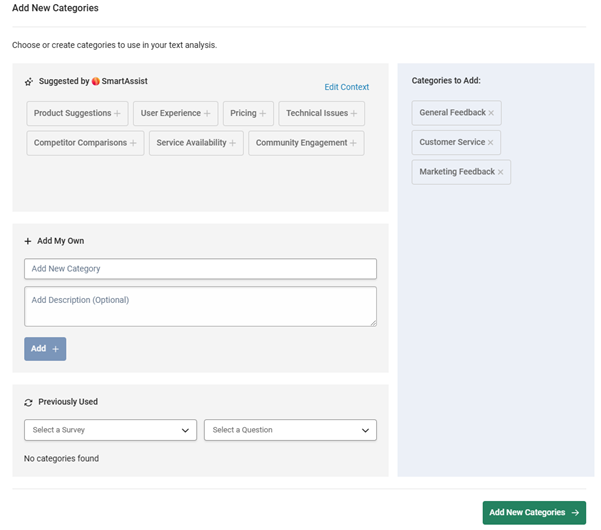Click the blue Add button

[45, 349]
